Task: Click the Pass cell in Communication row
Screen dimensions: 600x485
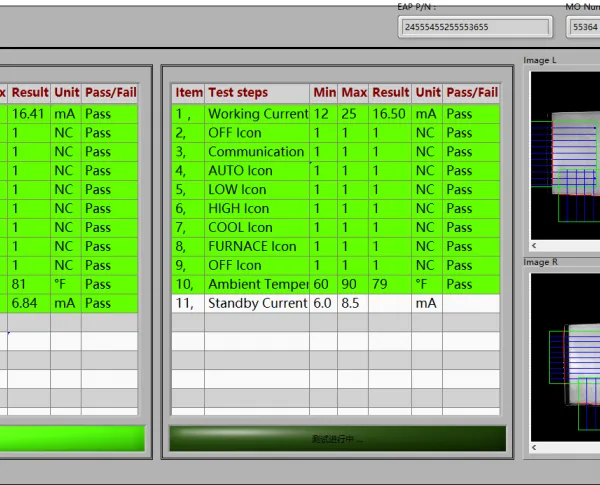Action: click(471, 152)
